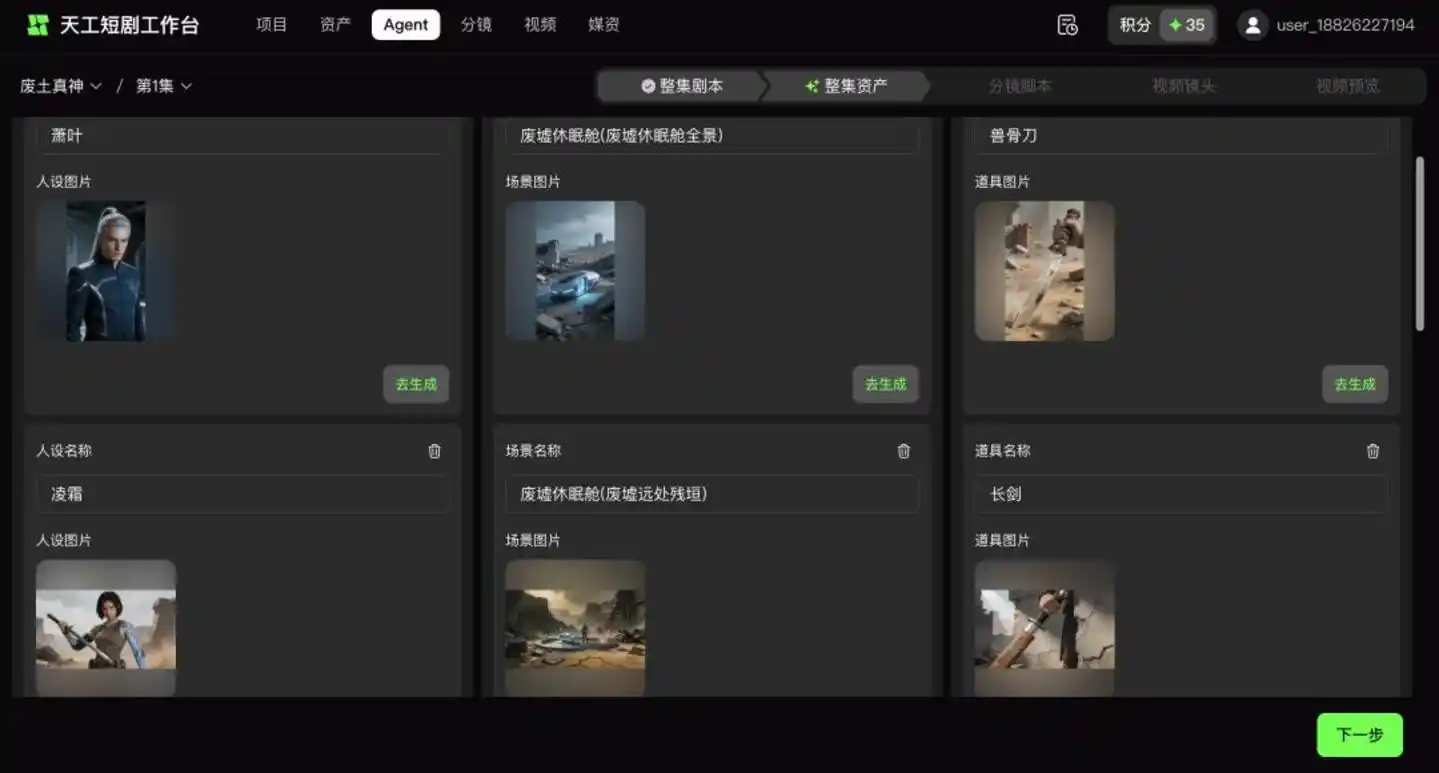Delete the 废墟远处残垣 scene with trash icon
1439x773 pixels.
coord(903,451)
